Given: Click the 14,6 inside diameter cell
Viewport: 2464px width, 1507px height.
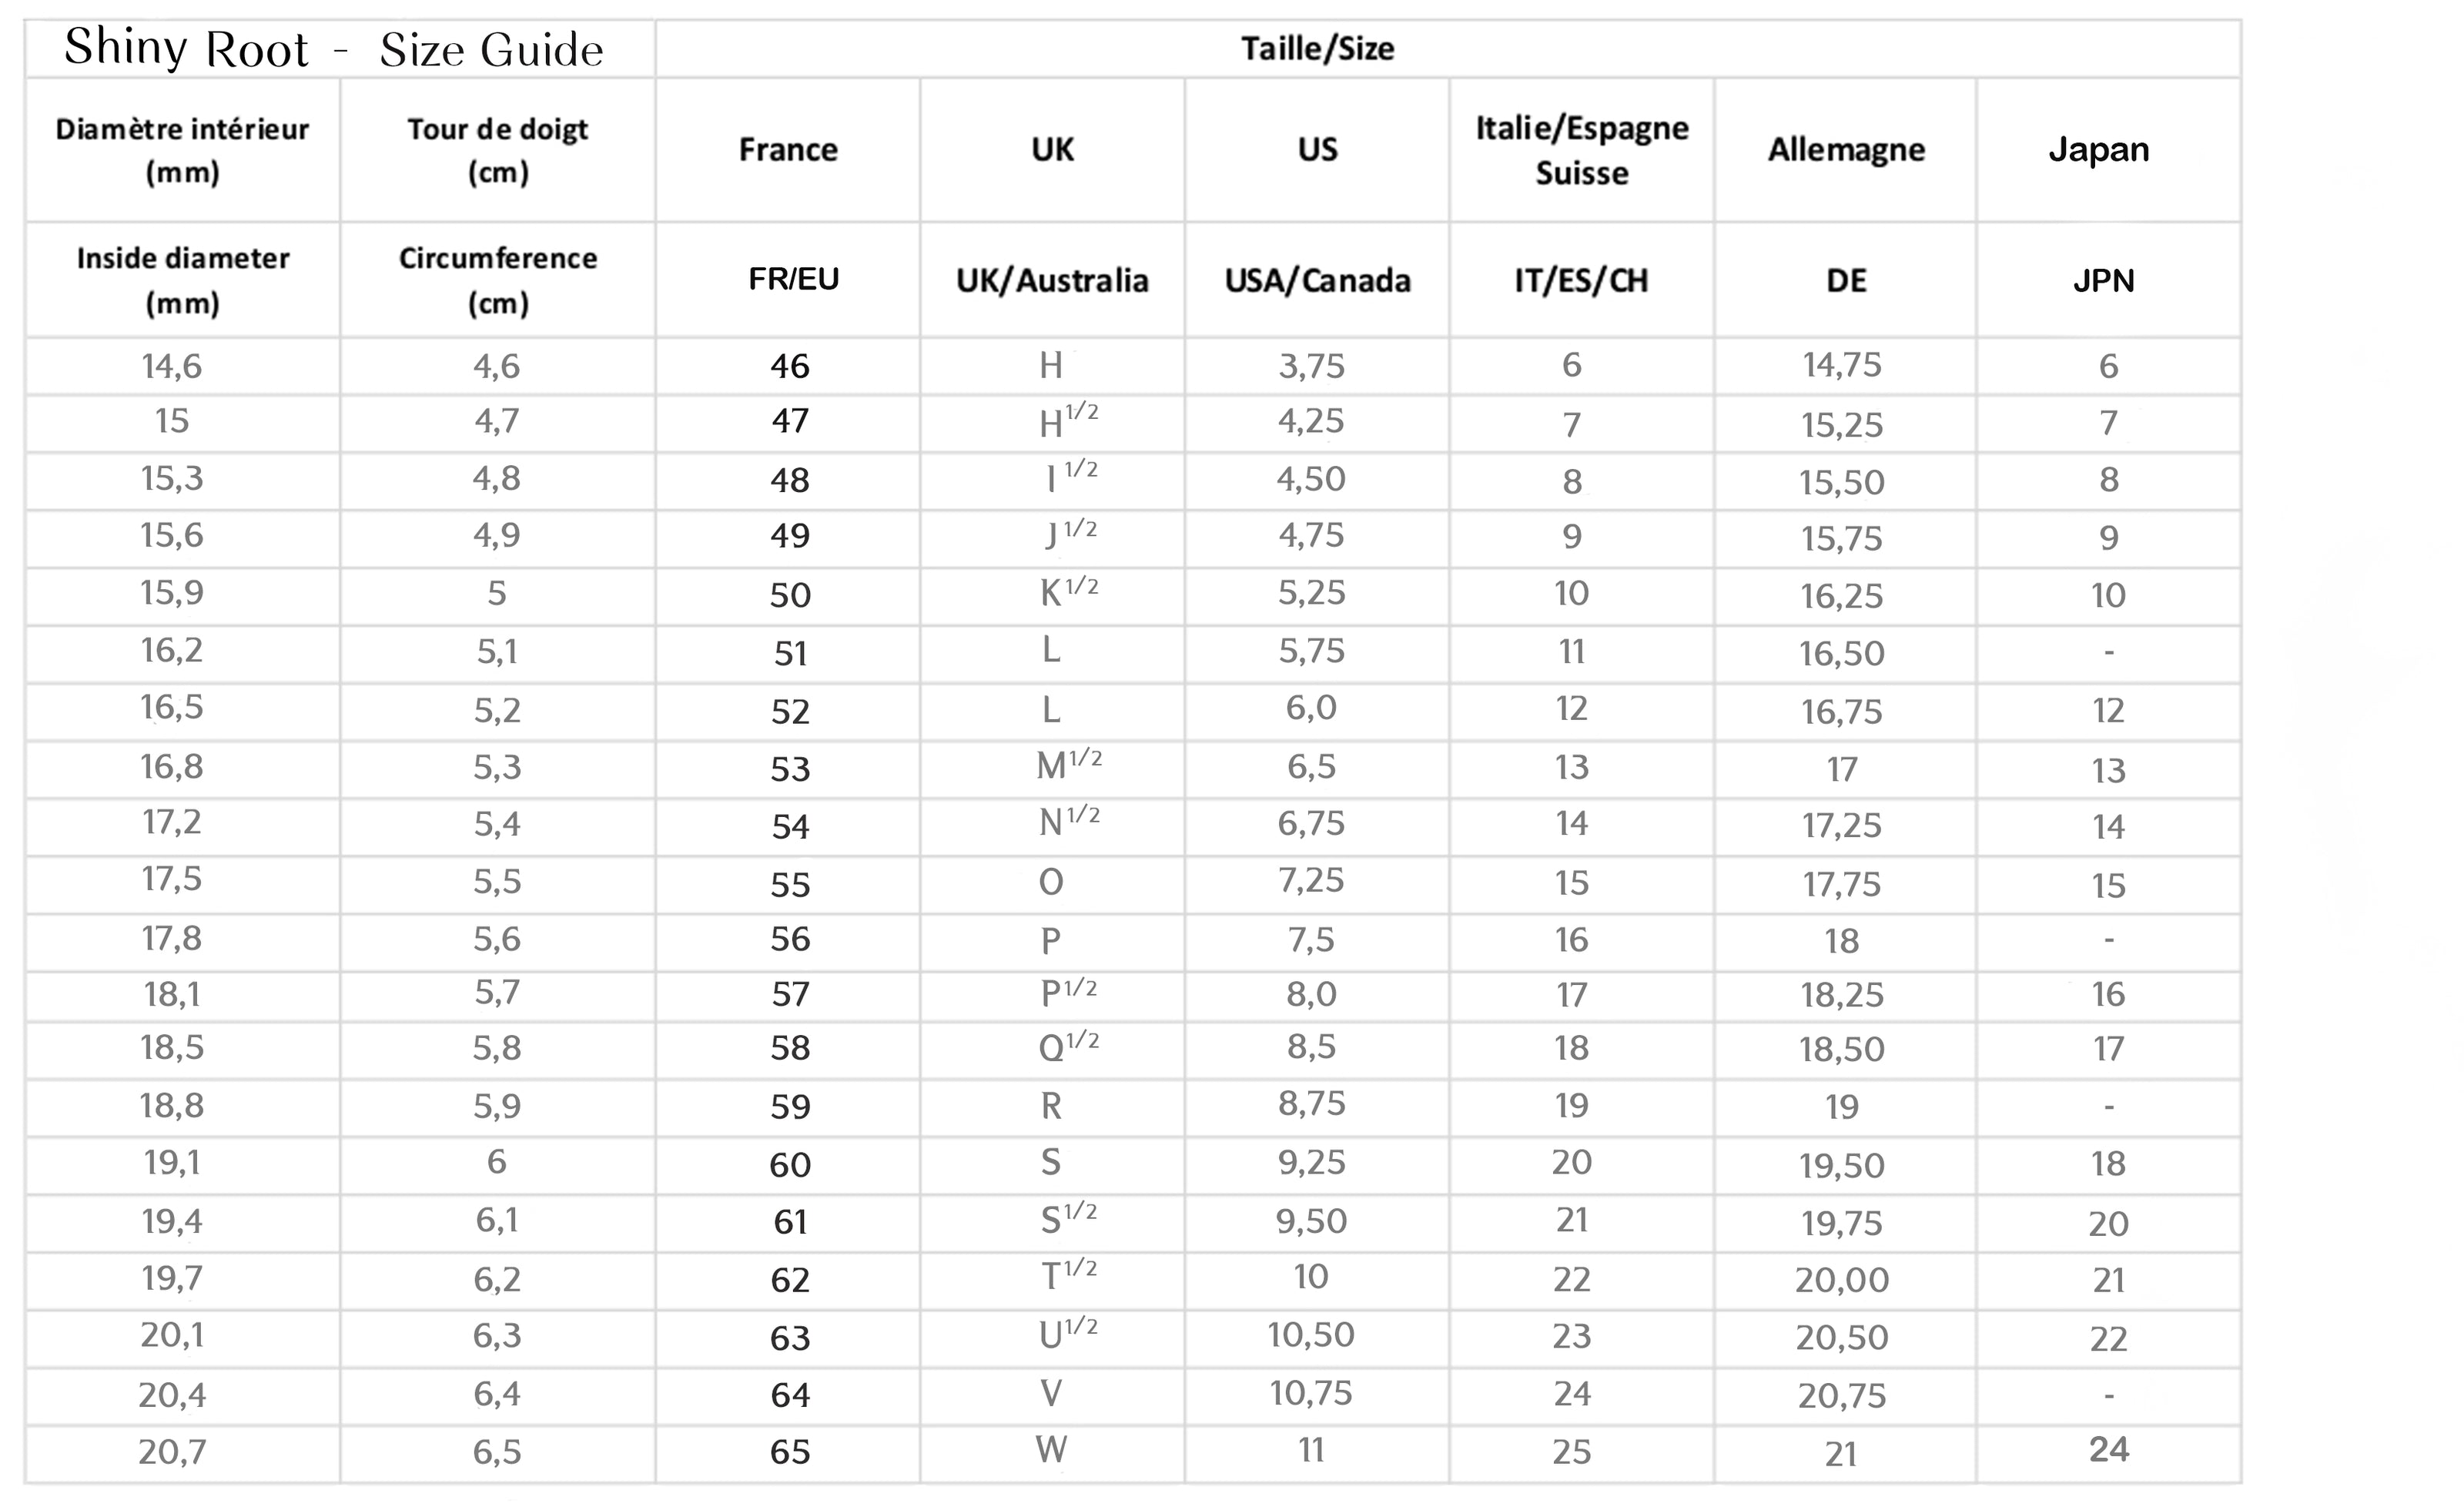Looking at the screenshot, I should tap(171, 366).
